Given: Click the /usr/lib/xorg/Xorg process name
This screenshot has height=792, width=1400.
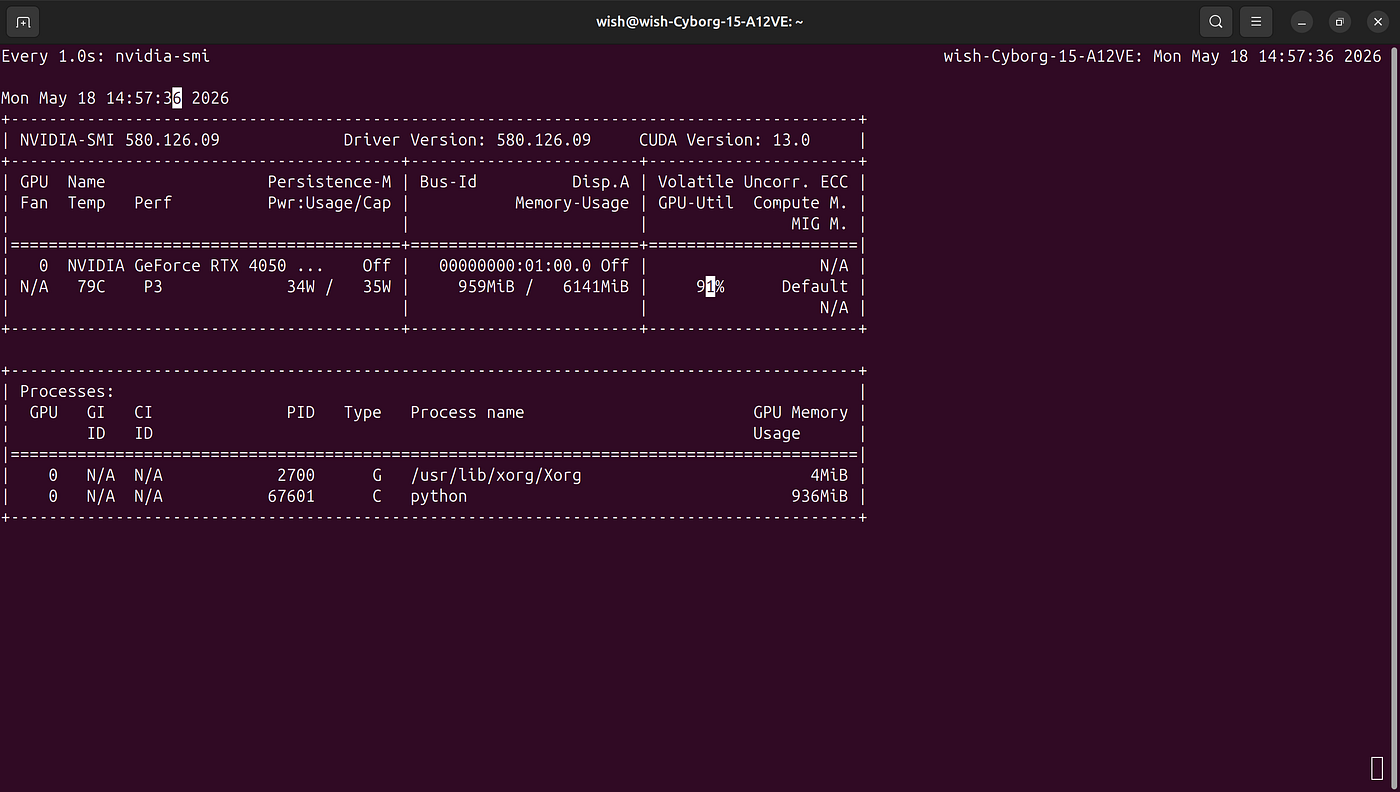Looking at the screenshot, I should pos(496,476).
